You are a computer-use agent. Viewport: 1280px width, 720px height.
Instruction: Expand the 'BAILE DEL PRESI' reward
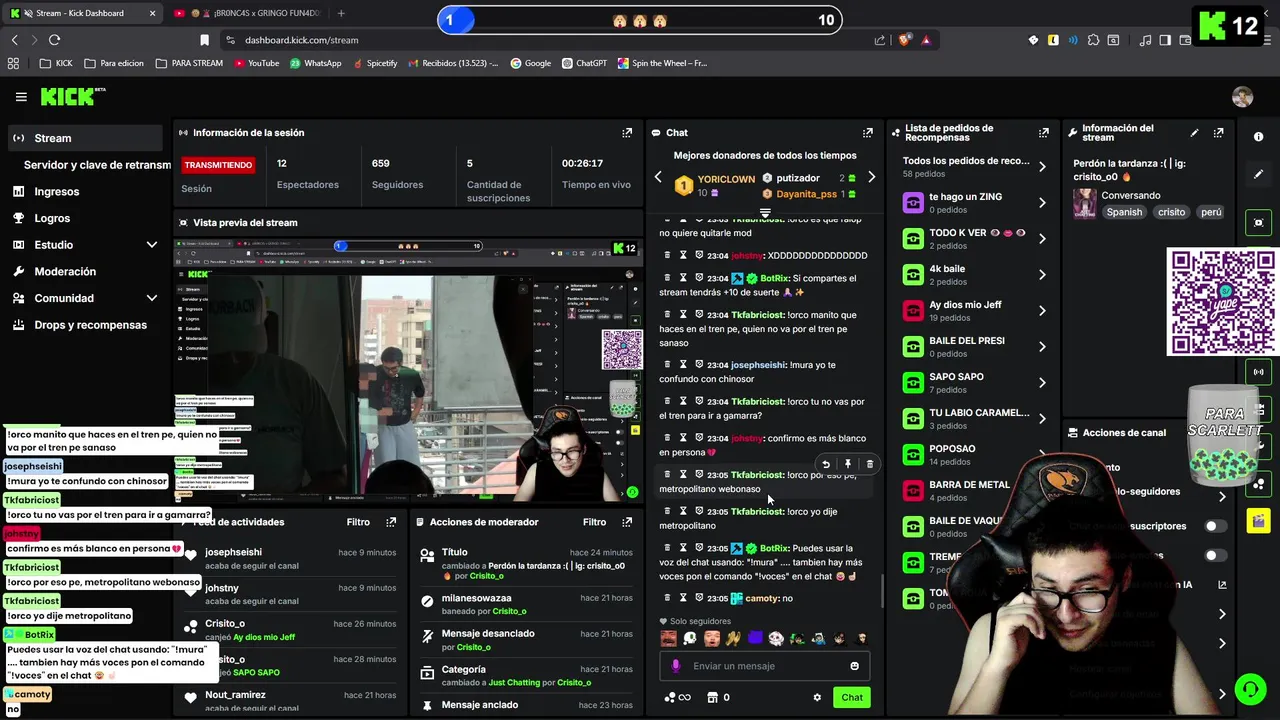(x=1042, y=347)
